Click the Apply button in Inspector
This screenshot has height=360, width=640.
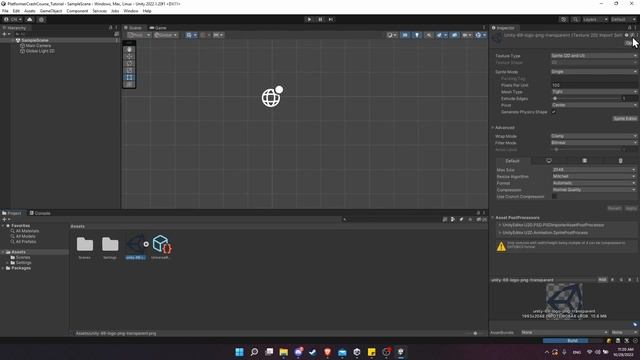click(631, 208)
